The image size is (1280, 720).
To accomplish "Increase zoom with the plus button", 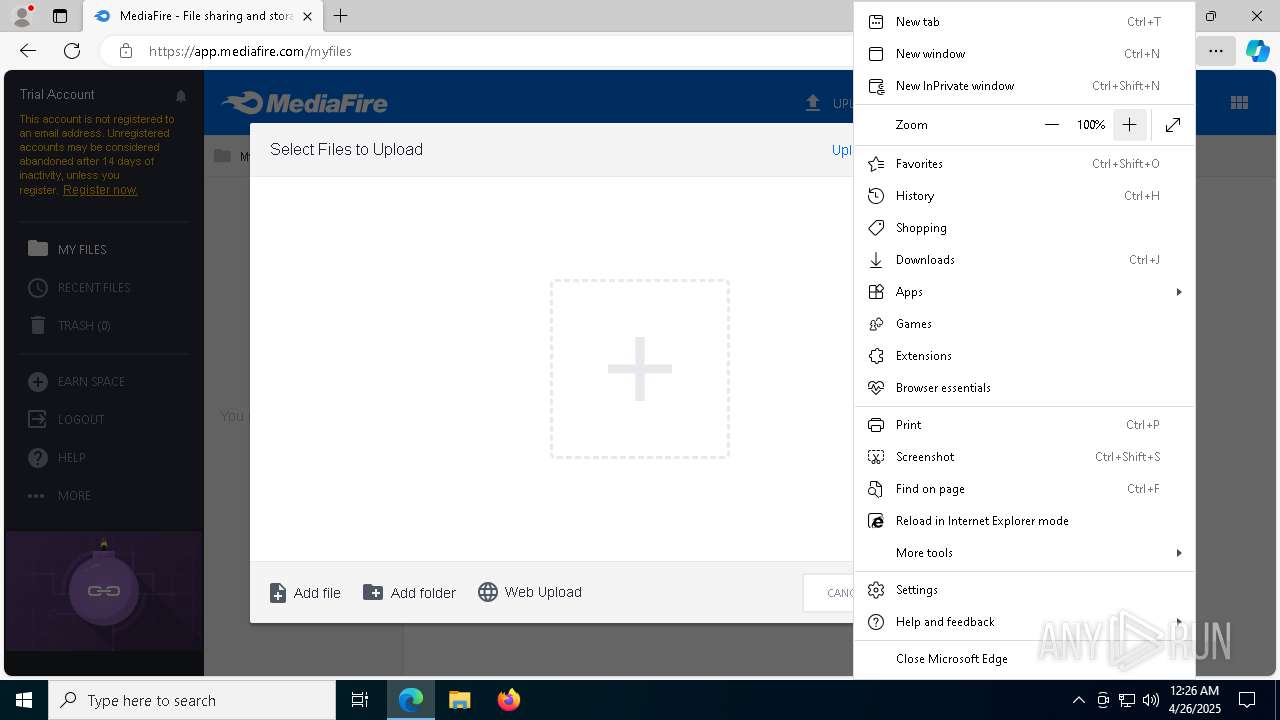I will click(1129, 125).
